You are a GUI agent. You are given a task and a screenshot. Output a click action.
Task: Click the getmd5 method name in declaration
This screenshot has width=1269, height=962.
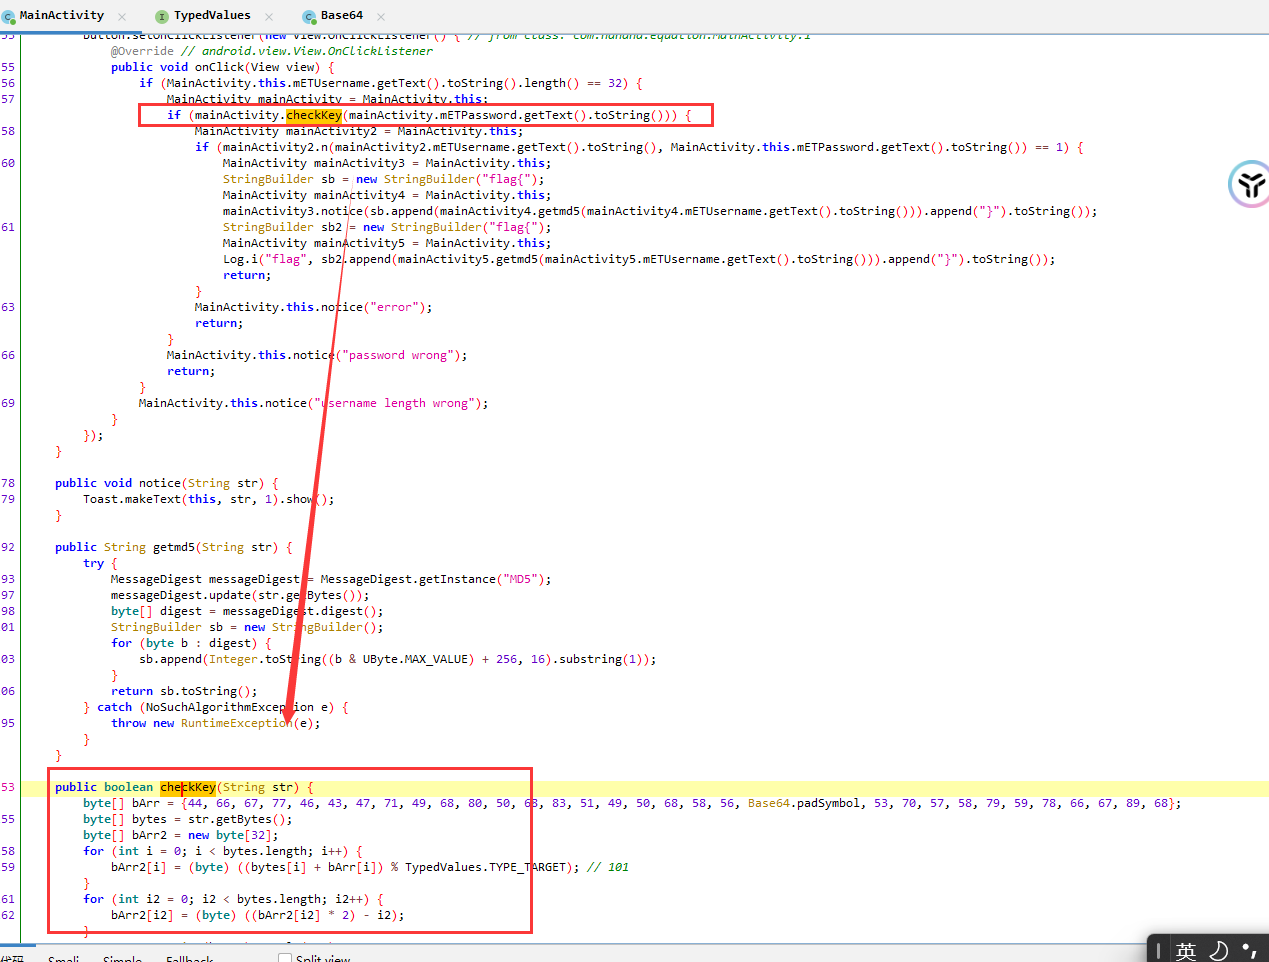click(x=174, y=547)
